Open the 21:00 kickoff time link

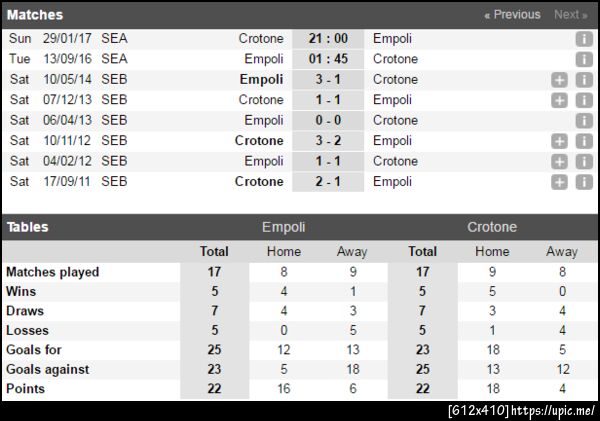pyautogui.click(x=328, y=39)
